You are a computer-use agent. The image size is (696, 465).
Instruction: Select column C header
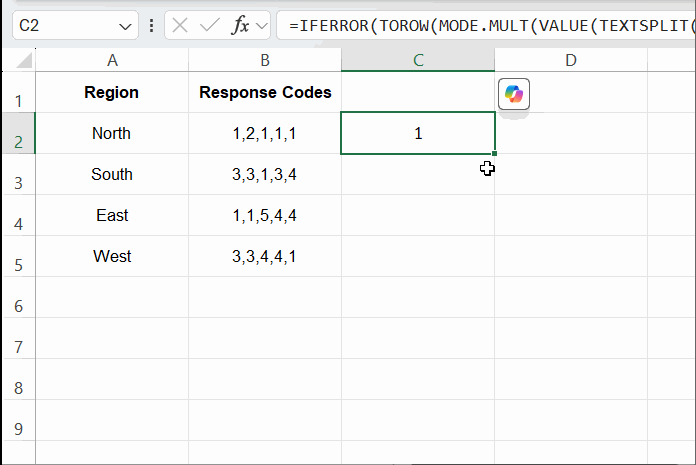[x=418, y=60]
